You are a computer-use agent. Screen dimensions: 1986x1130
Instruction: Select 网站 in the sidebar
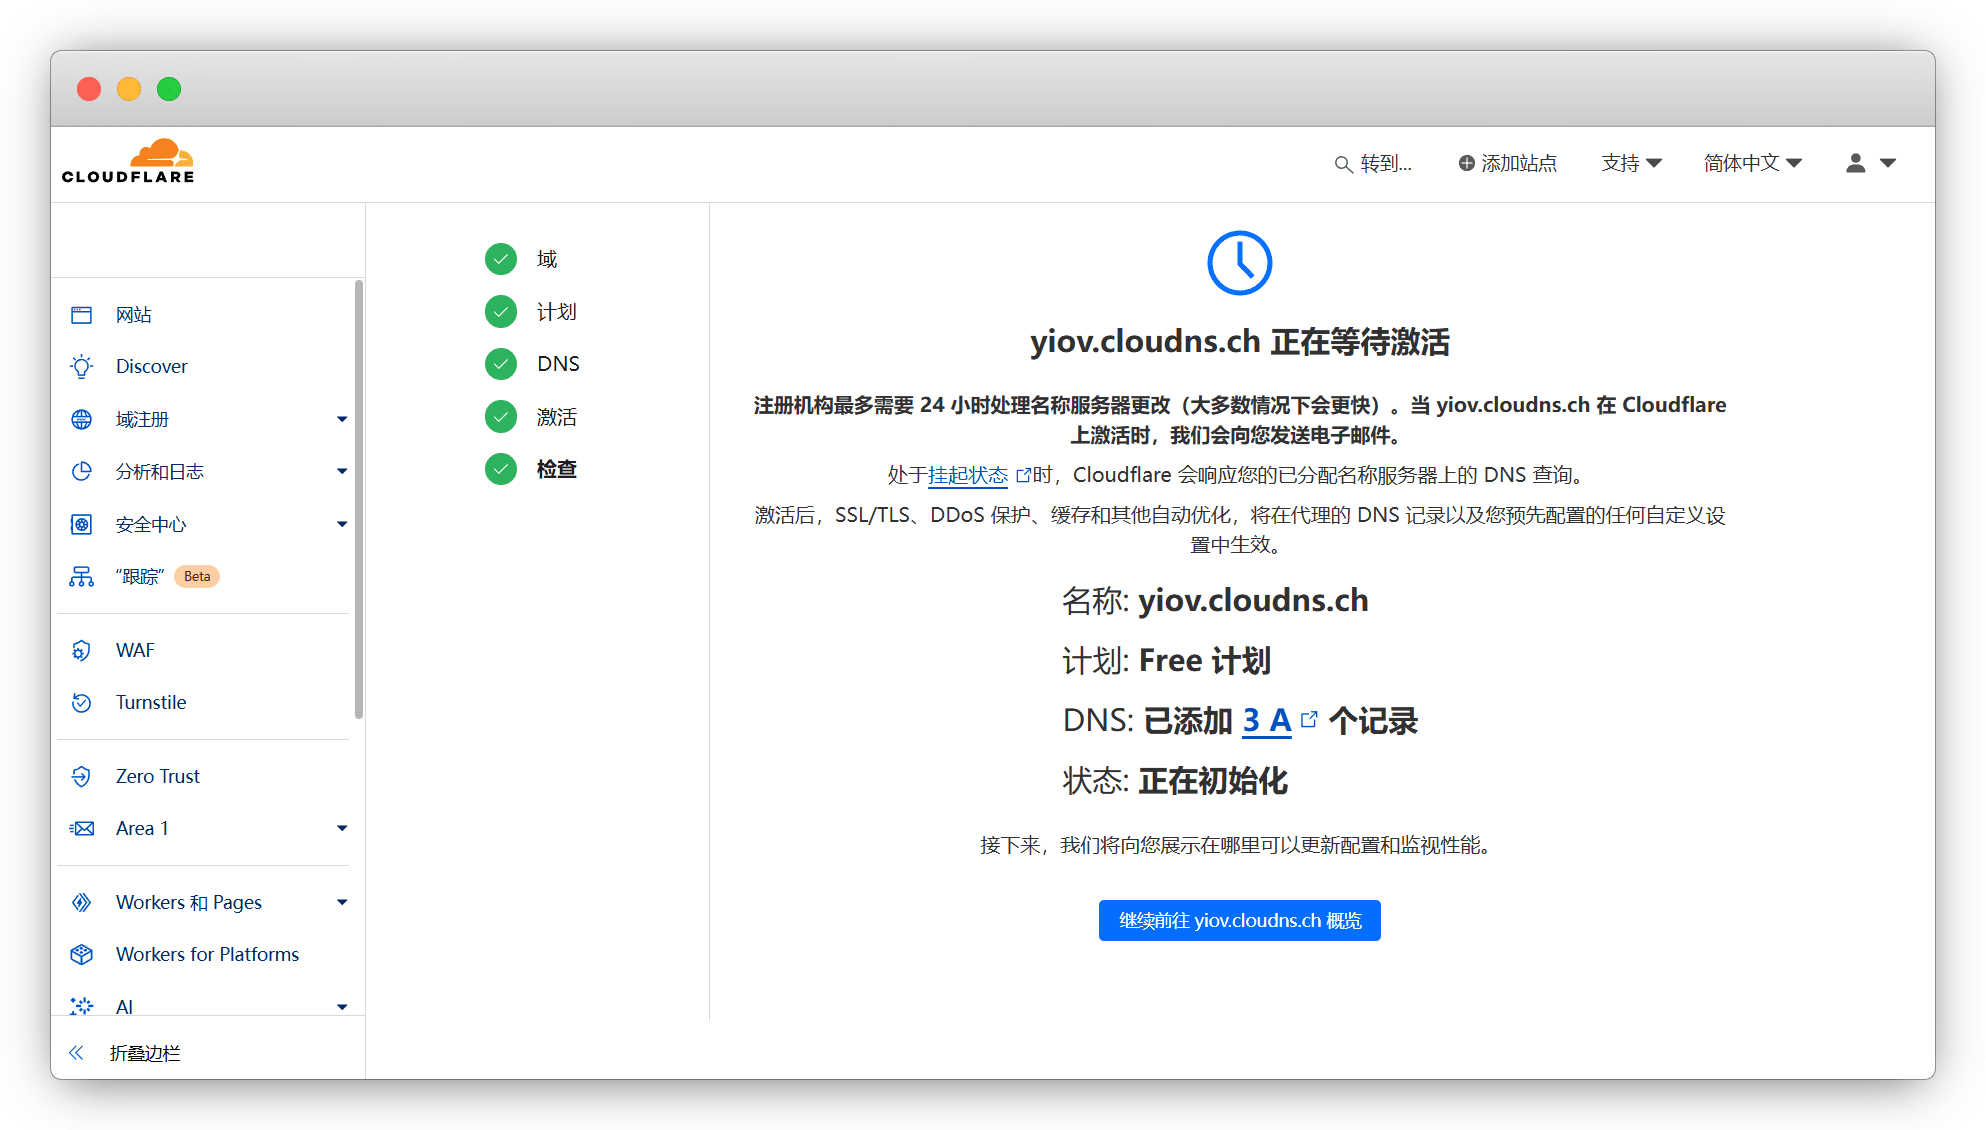(x=134, y=315)
